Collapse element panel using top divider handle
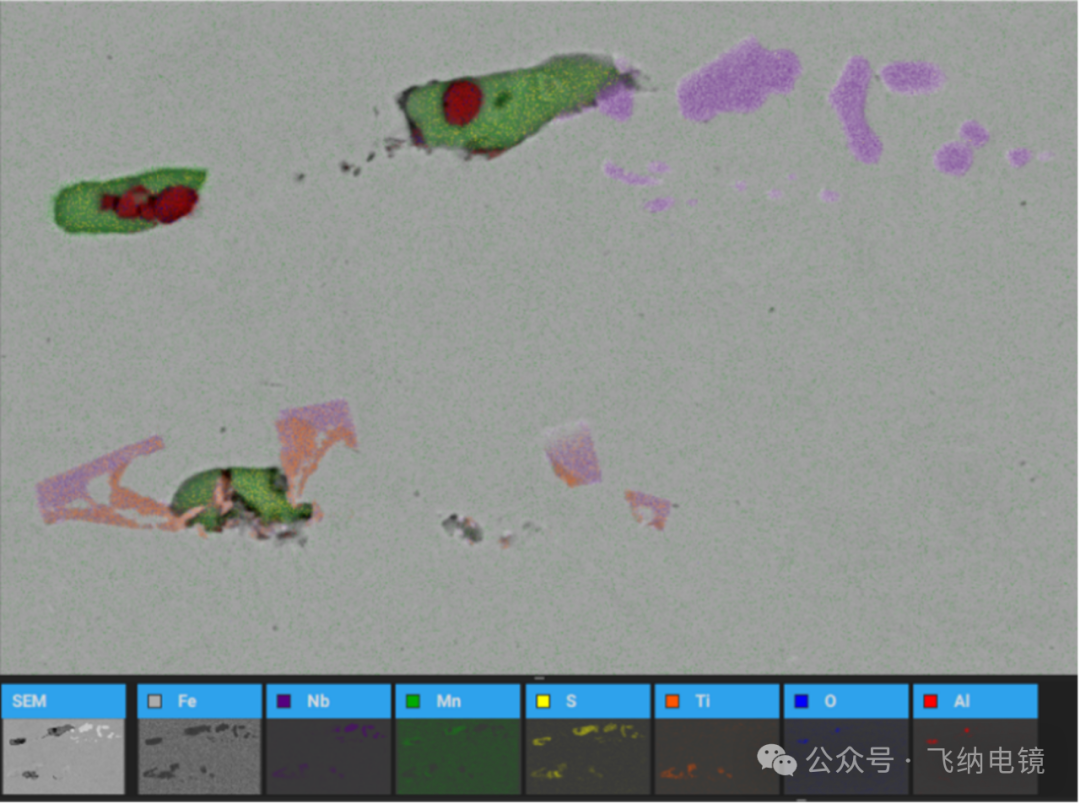 (540, 679)
